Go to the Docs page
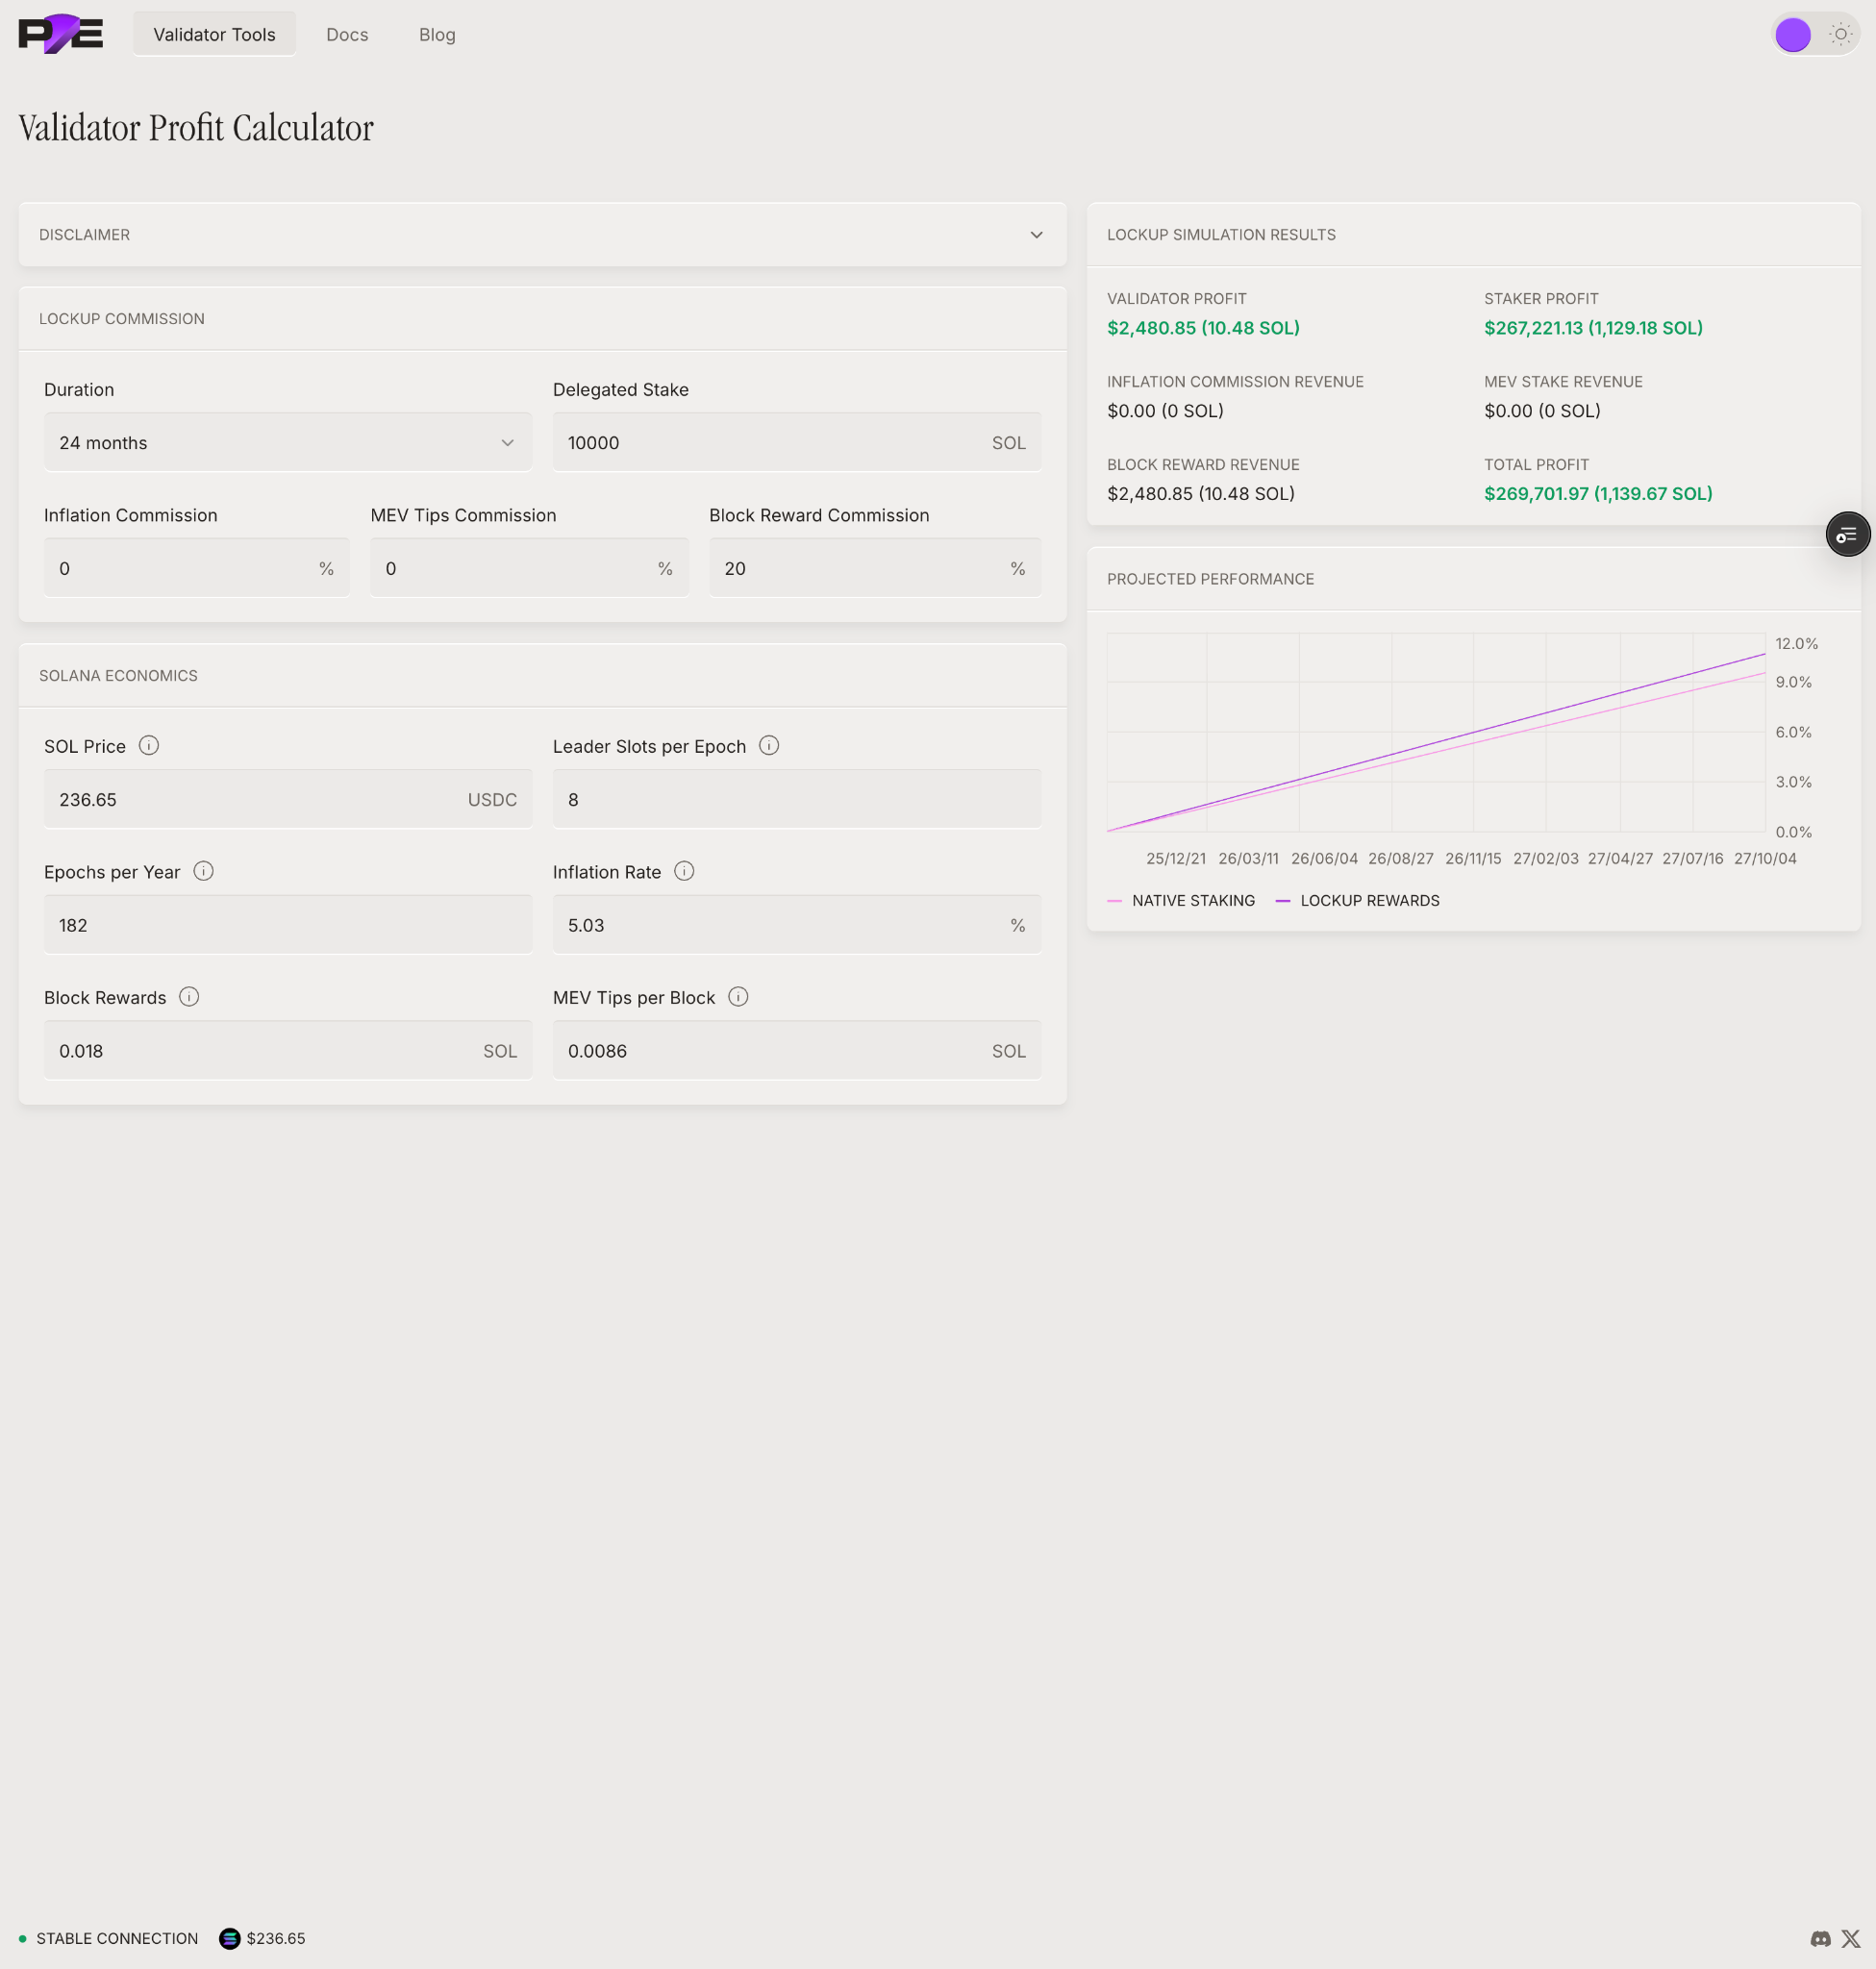The height and width of the screenshot is (1969, 1876). pyautogui.click(x=347, y=34)
